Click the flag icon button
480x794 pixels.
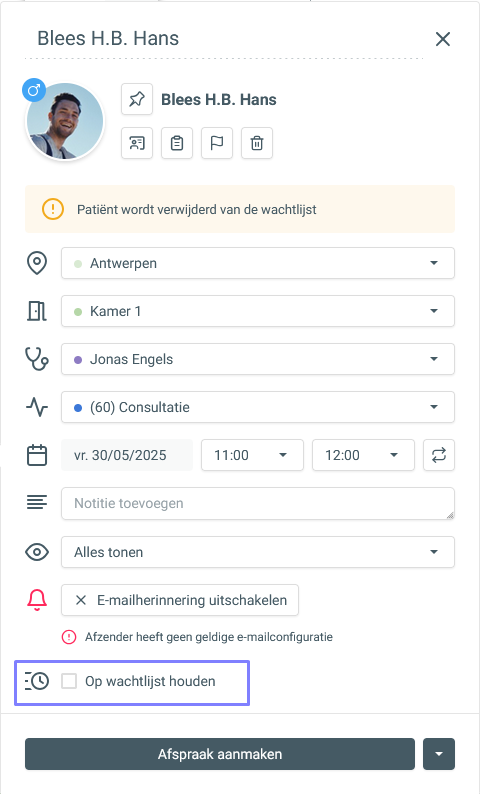pos(217,143)
